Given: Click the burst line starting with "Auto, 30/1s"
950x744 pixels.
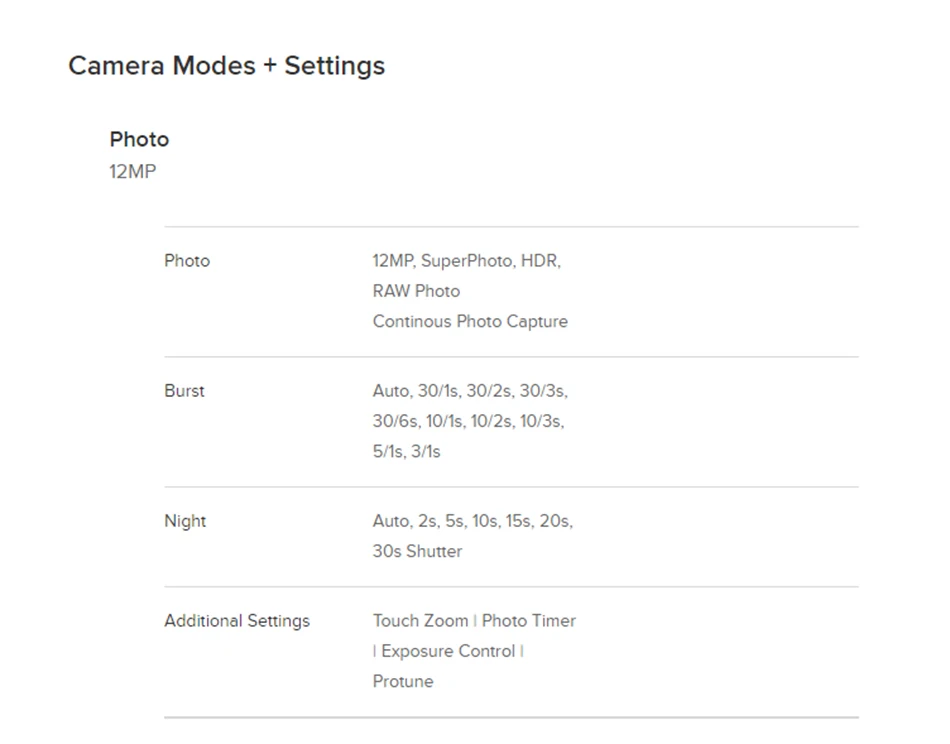Looking at the screenshot, I should pos(470,391).
